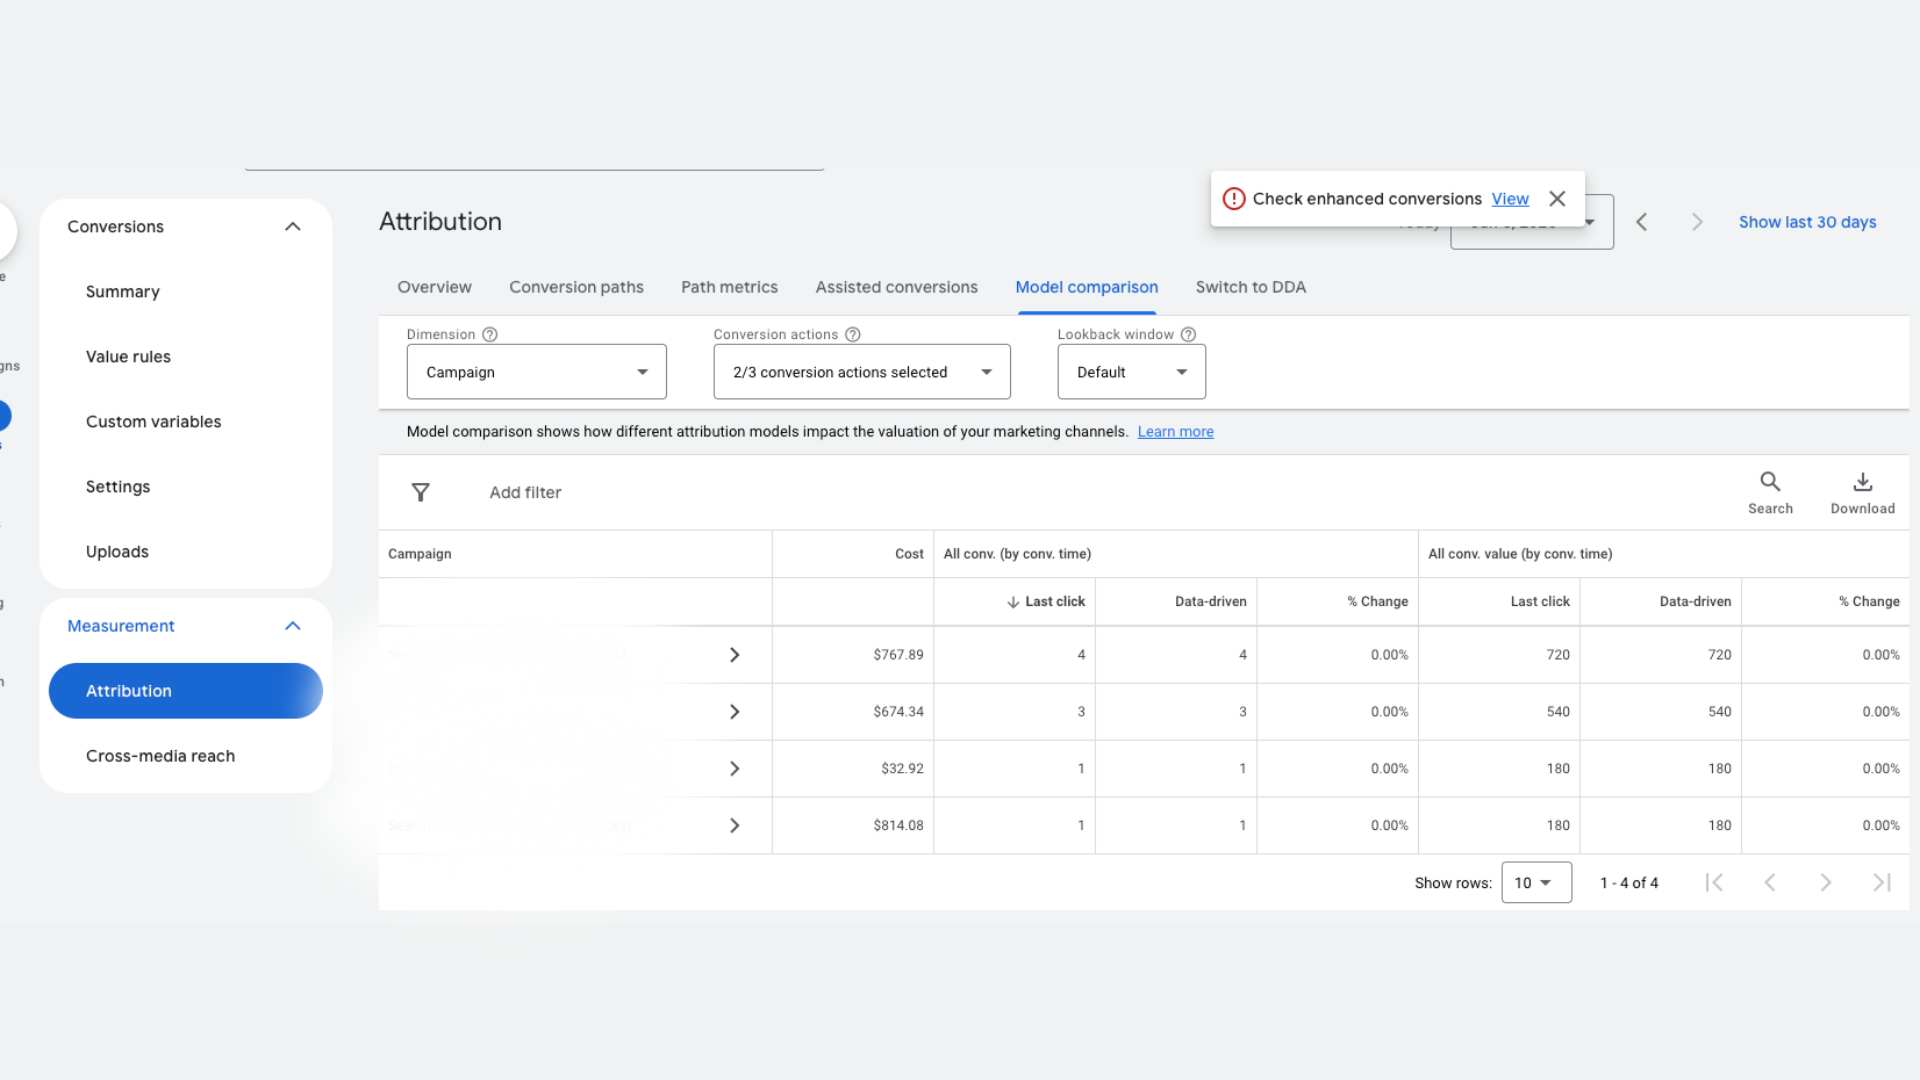Go to previous date range arrow
Viewport: 1920px width, 1080px height.
pos(1641,222)
